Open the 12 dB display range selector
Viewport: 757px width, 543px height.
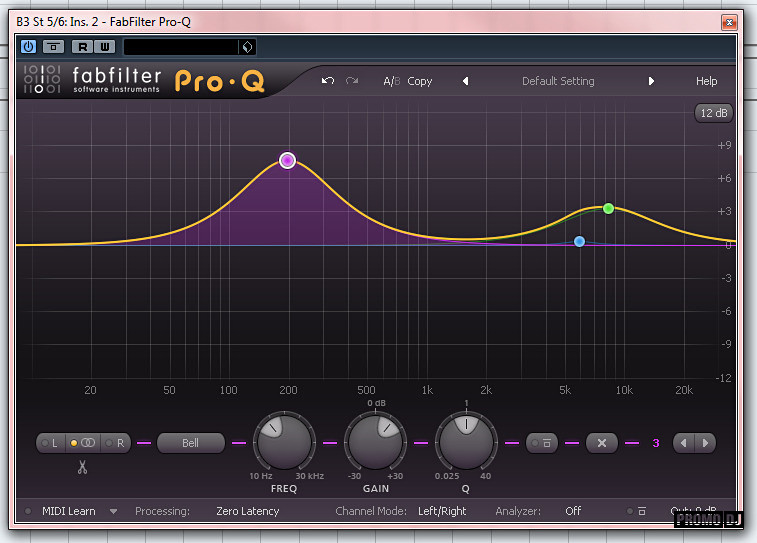pyautogui.click(x=714, y=113)
